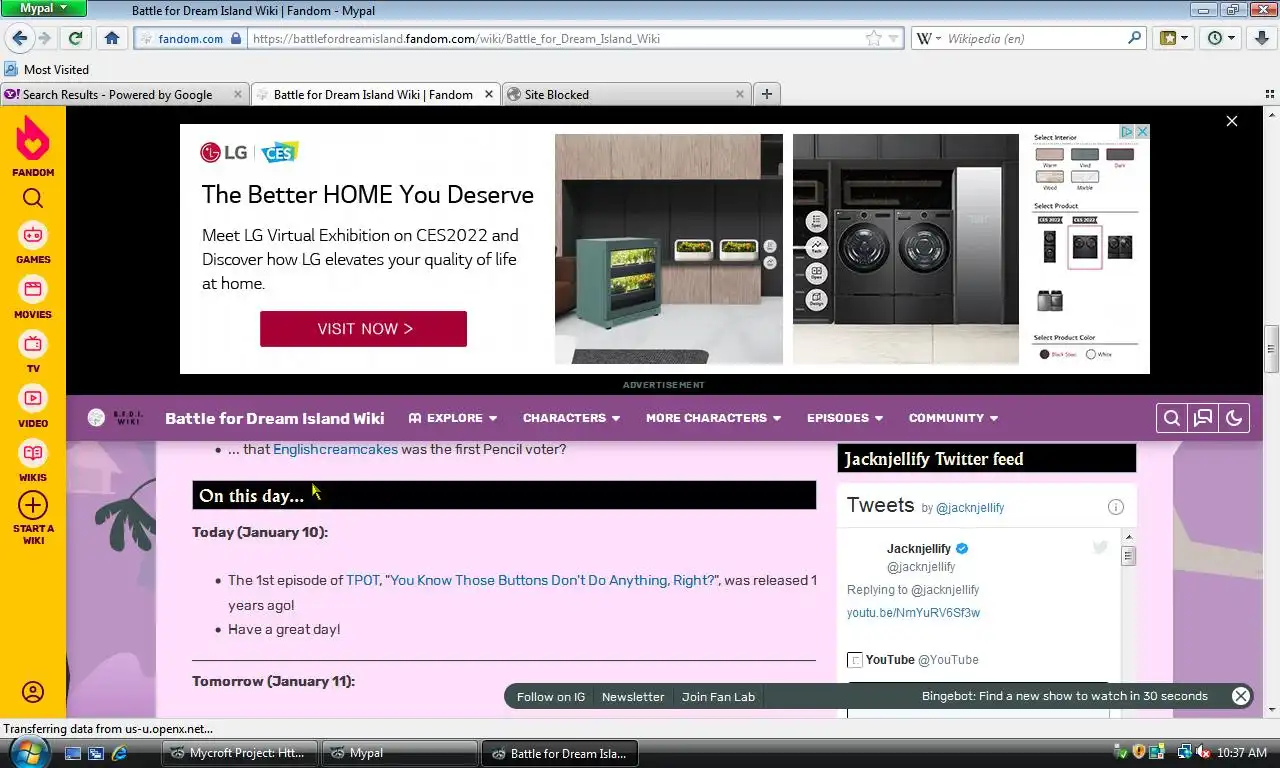The width and height of the screenshot is (1280, 768).
Task: Select the Battle for Dream Island Wiki tab
Action: point(373,94)
